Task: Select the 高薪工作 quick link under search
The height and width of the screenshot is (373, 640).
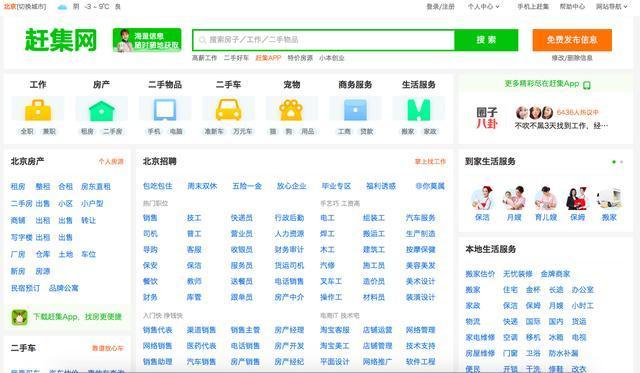Action: (204, 58)
